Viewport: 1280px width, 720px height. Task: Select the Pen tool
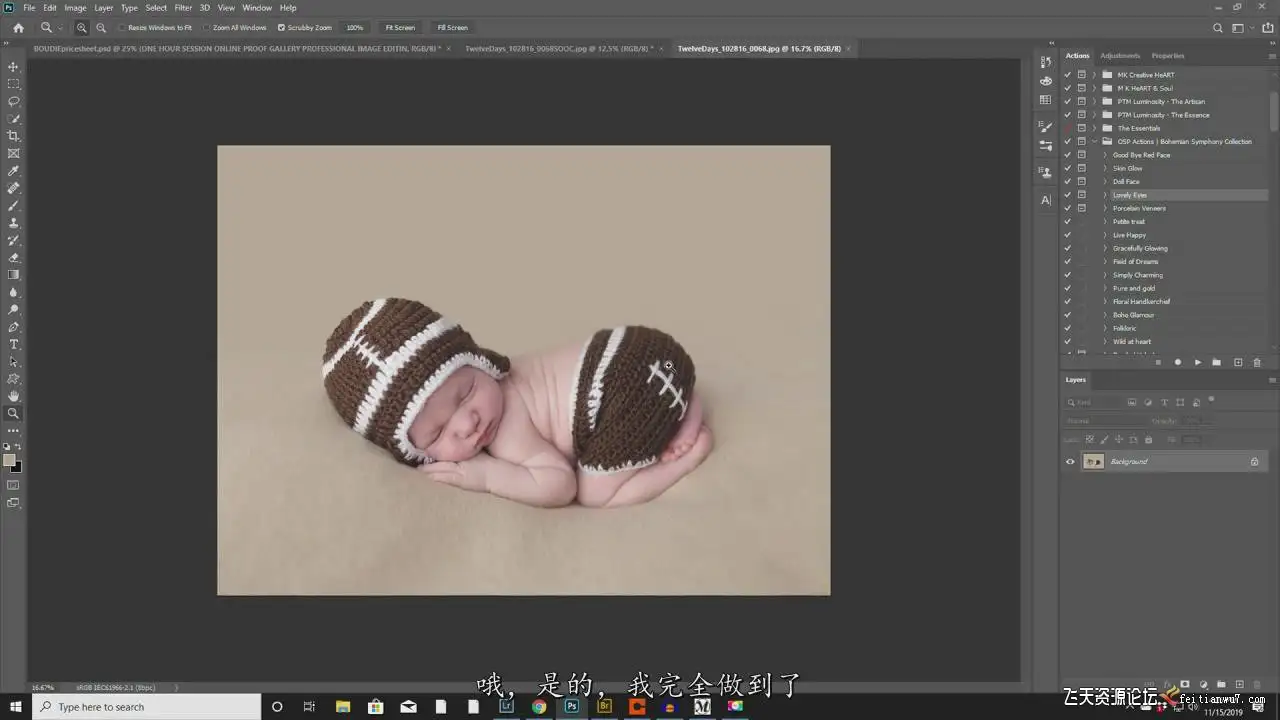[x=14, y=327]
